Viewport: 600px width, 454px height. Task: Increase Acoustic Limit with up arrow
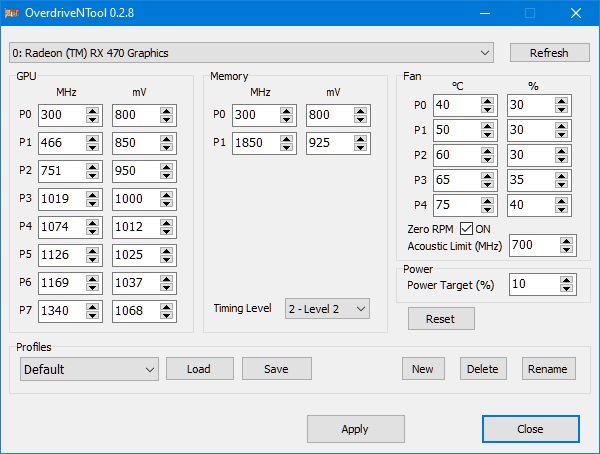[x=566, y=241]
